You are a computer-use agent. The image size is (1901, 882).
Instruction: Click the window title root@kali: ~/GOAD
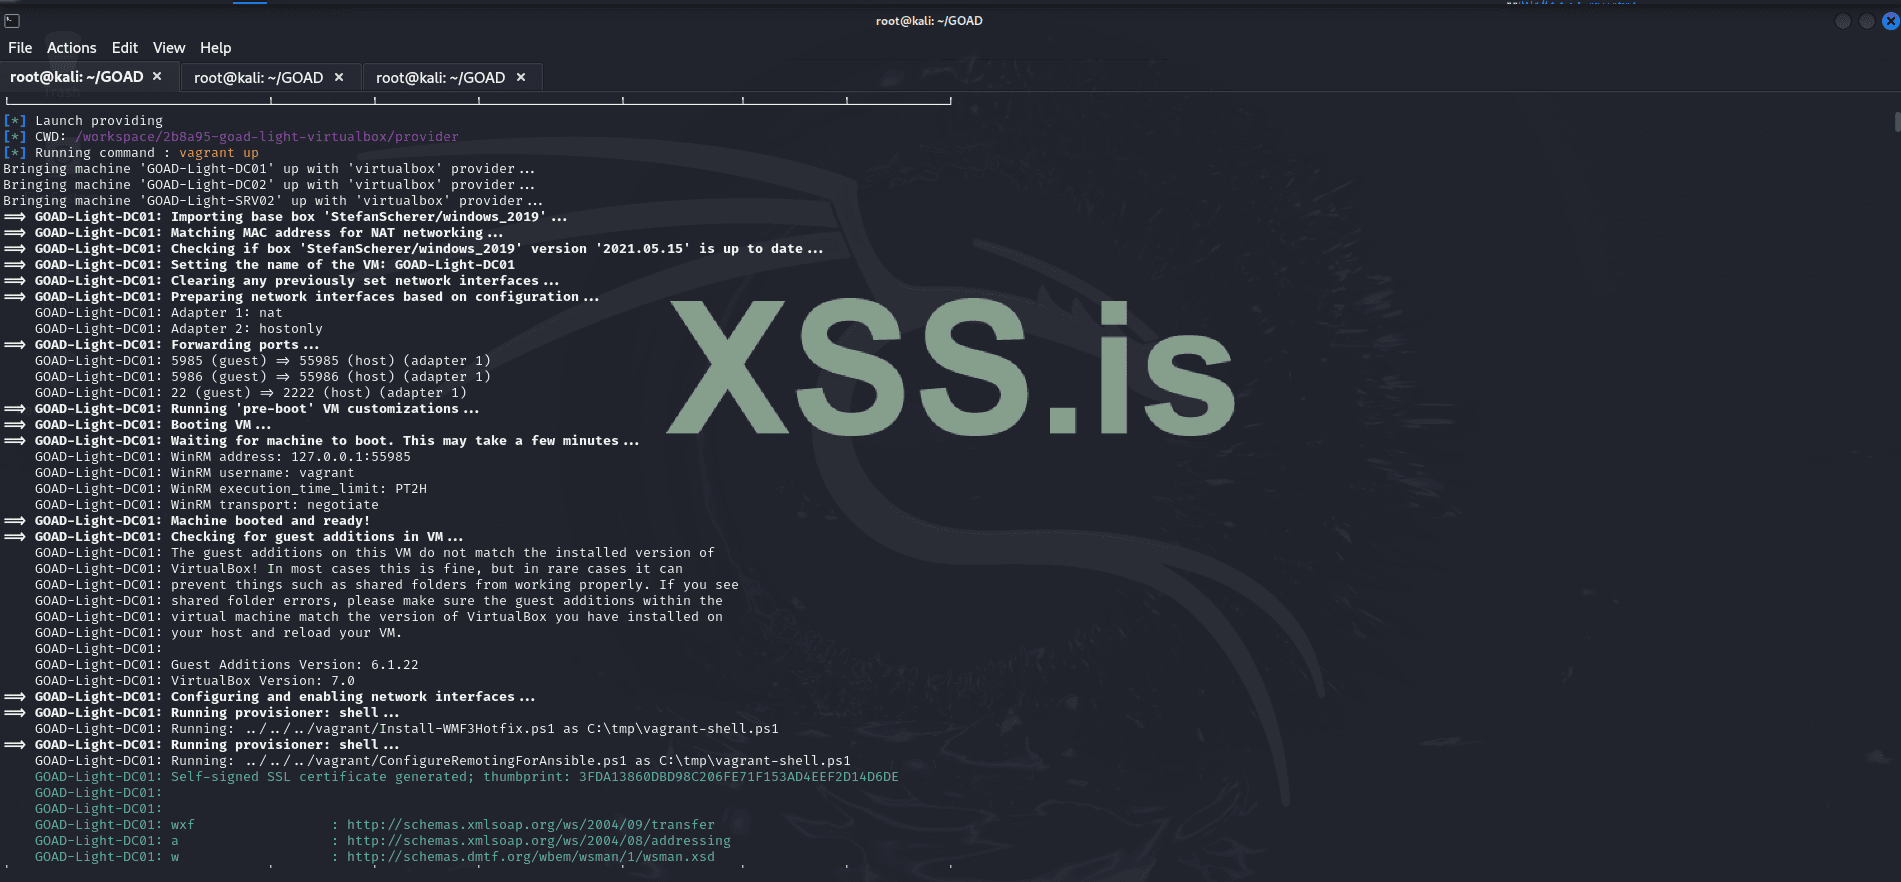(x=929, y=21)
